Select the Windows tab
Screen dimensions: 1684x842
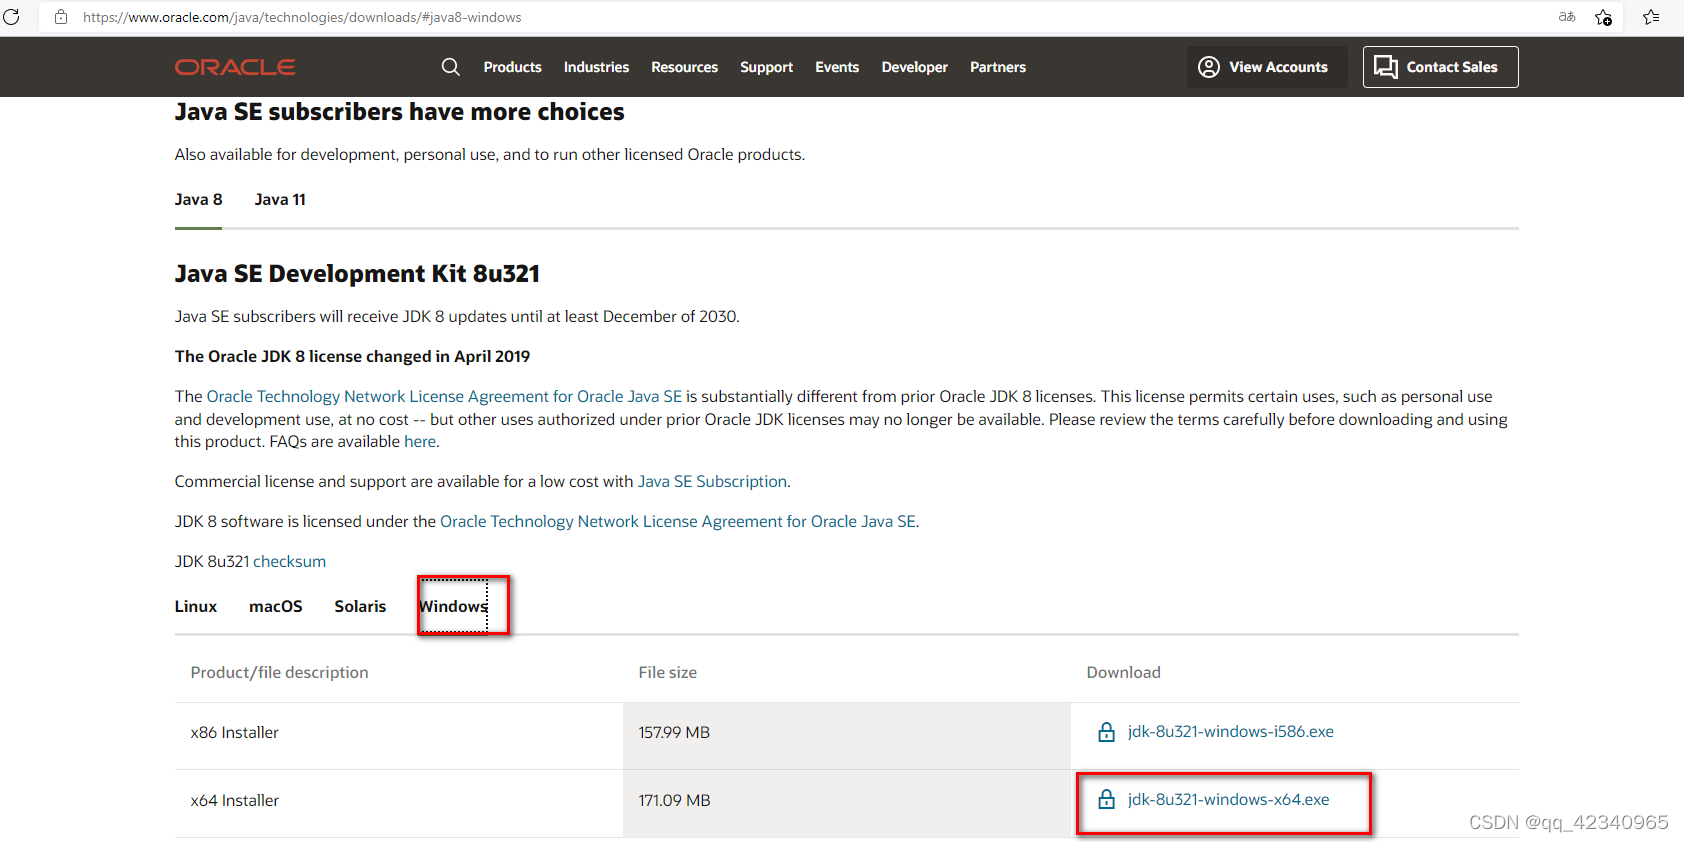tap(453, 607)
